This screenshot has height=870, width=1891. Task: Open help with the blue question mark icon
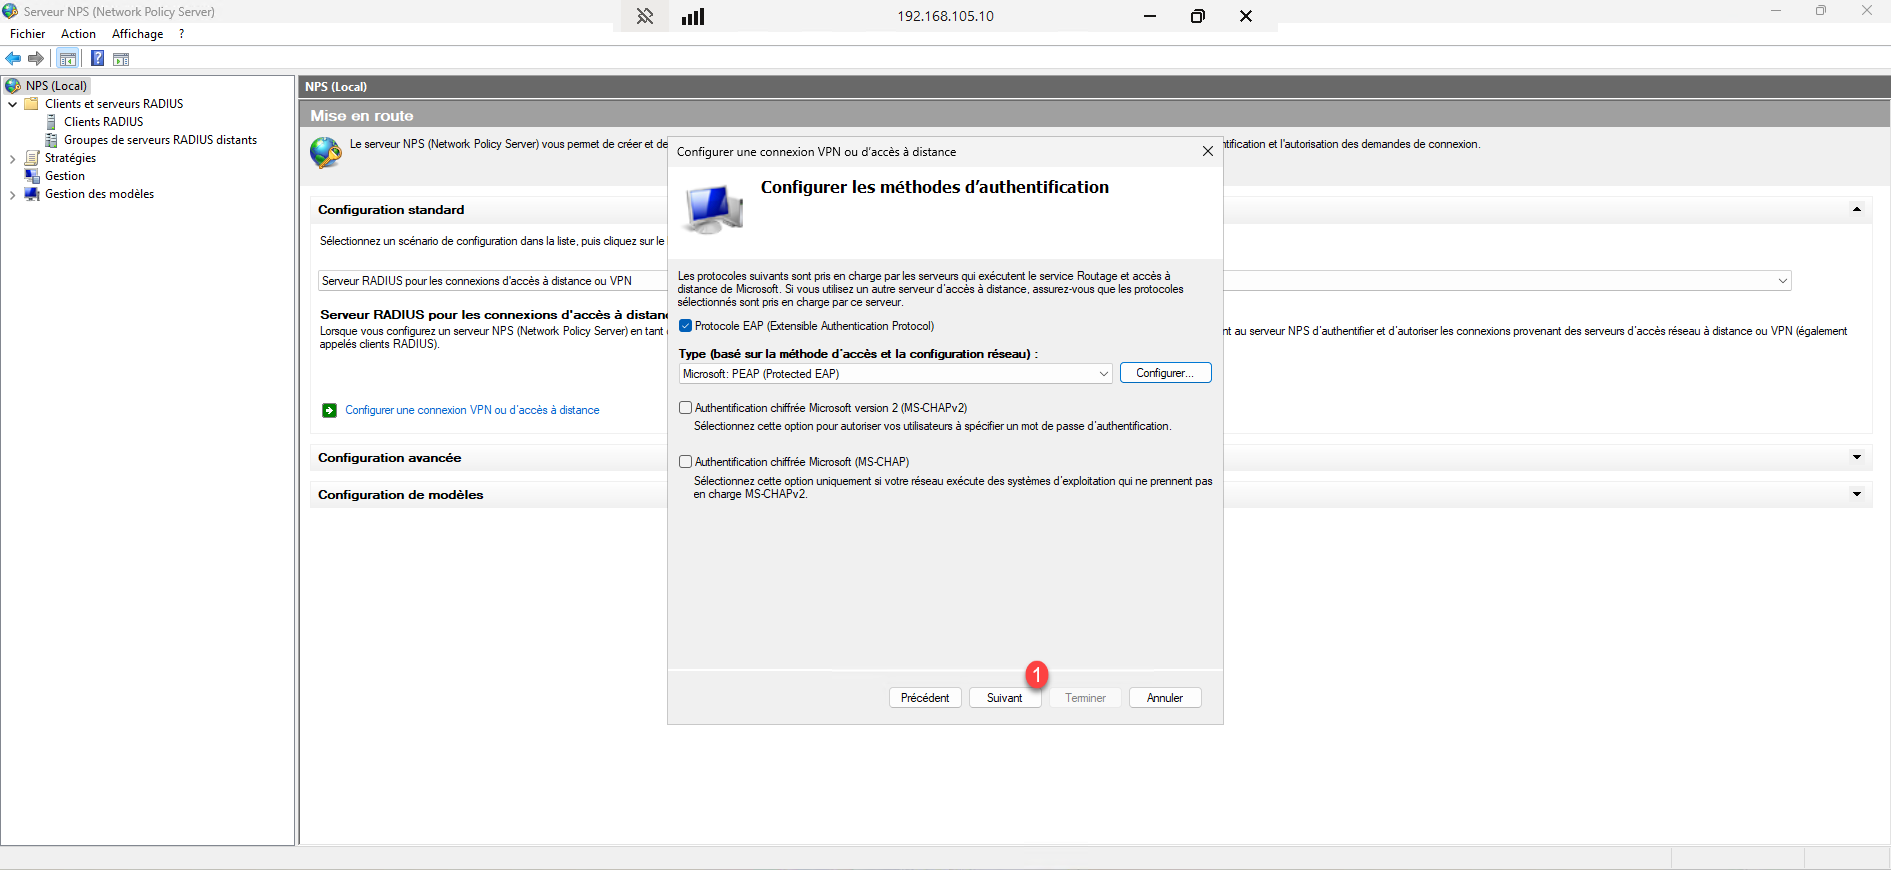pyautogui.click(x=97, y=59)
